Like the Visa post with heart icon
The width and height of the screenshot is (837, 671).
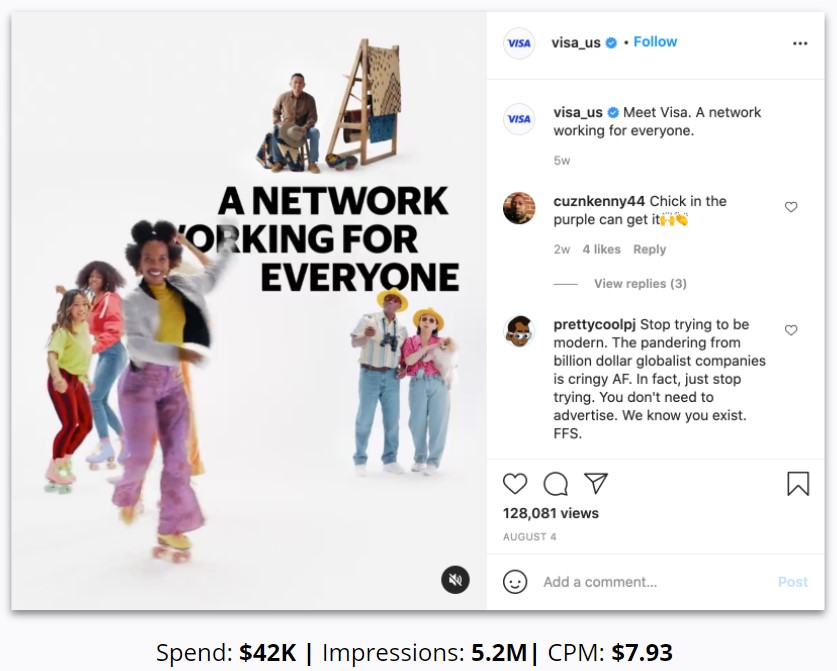(x=515, y=484)
